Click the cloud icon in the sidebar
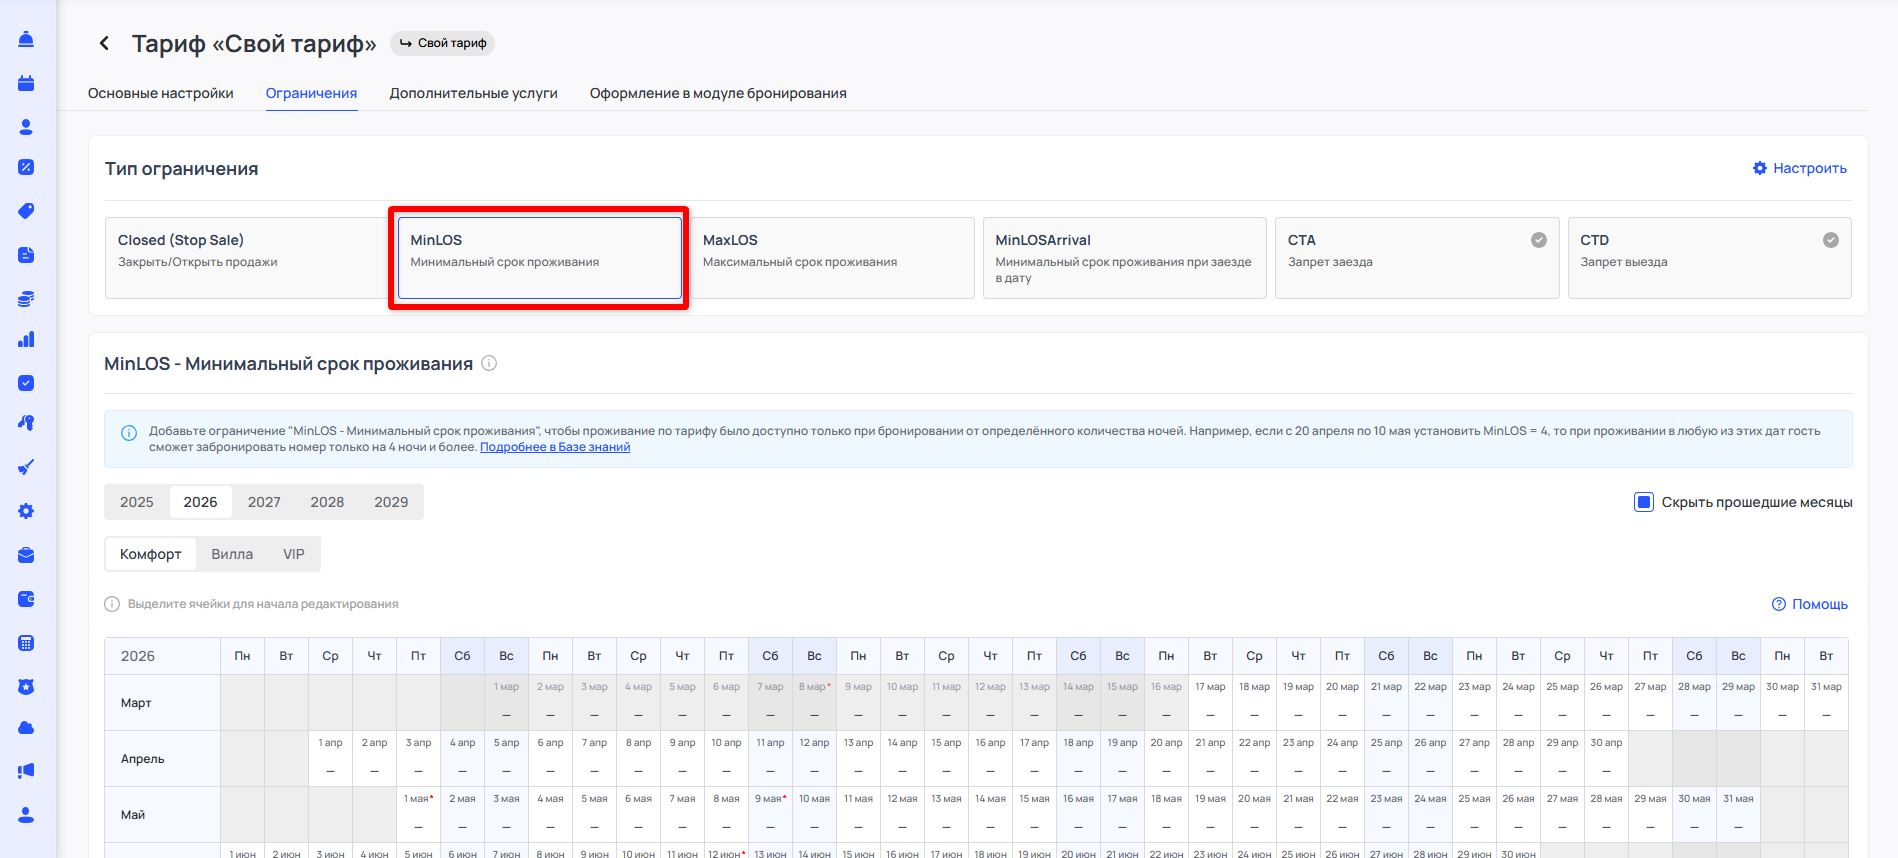This screenshot has width=1898, height=858. [x=26, y=728]
